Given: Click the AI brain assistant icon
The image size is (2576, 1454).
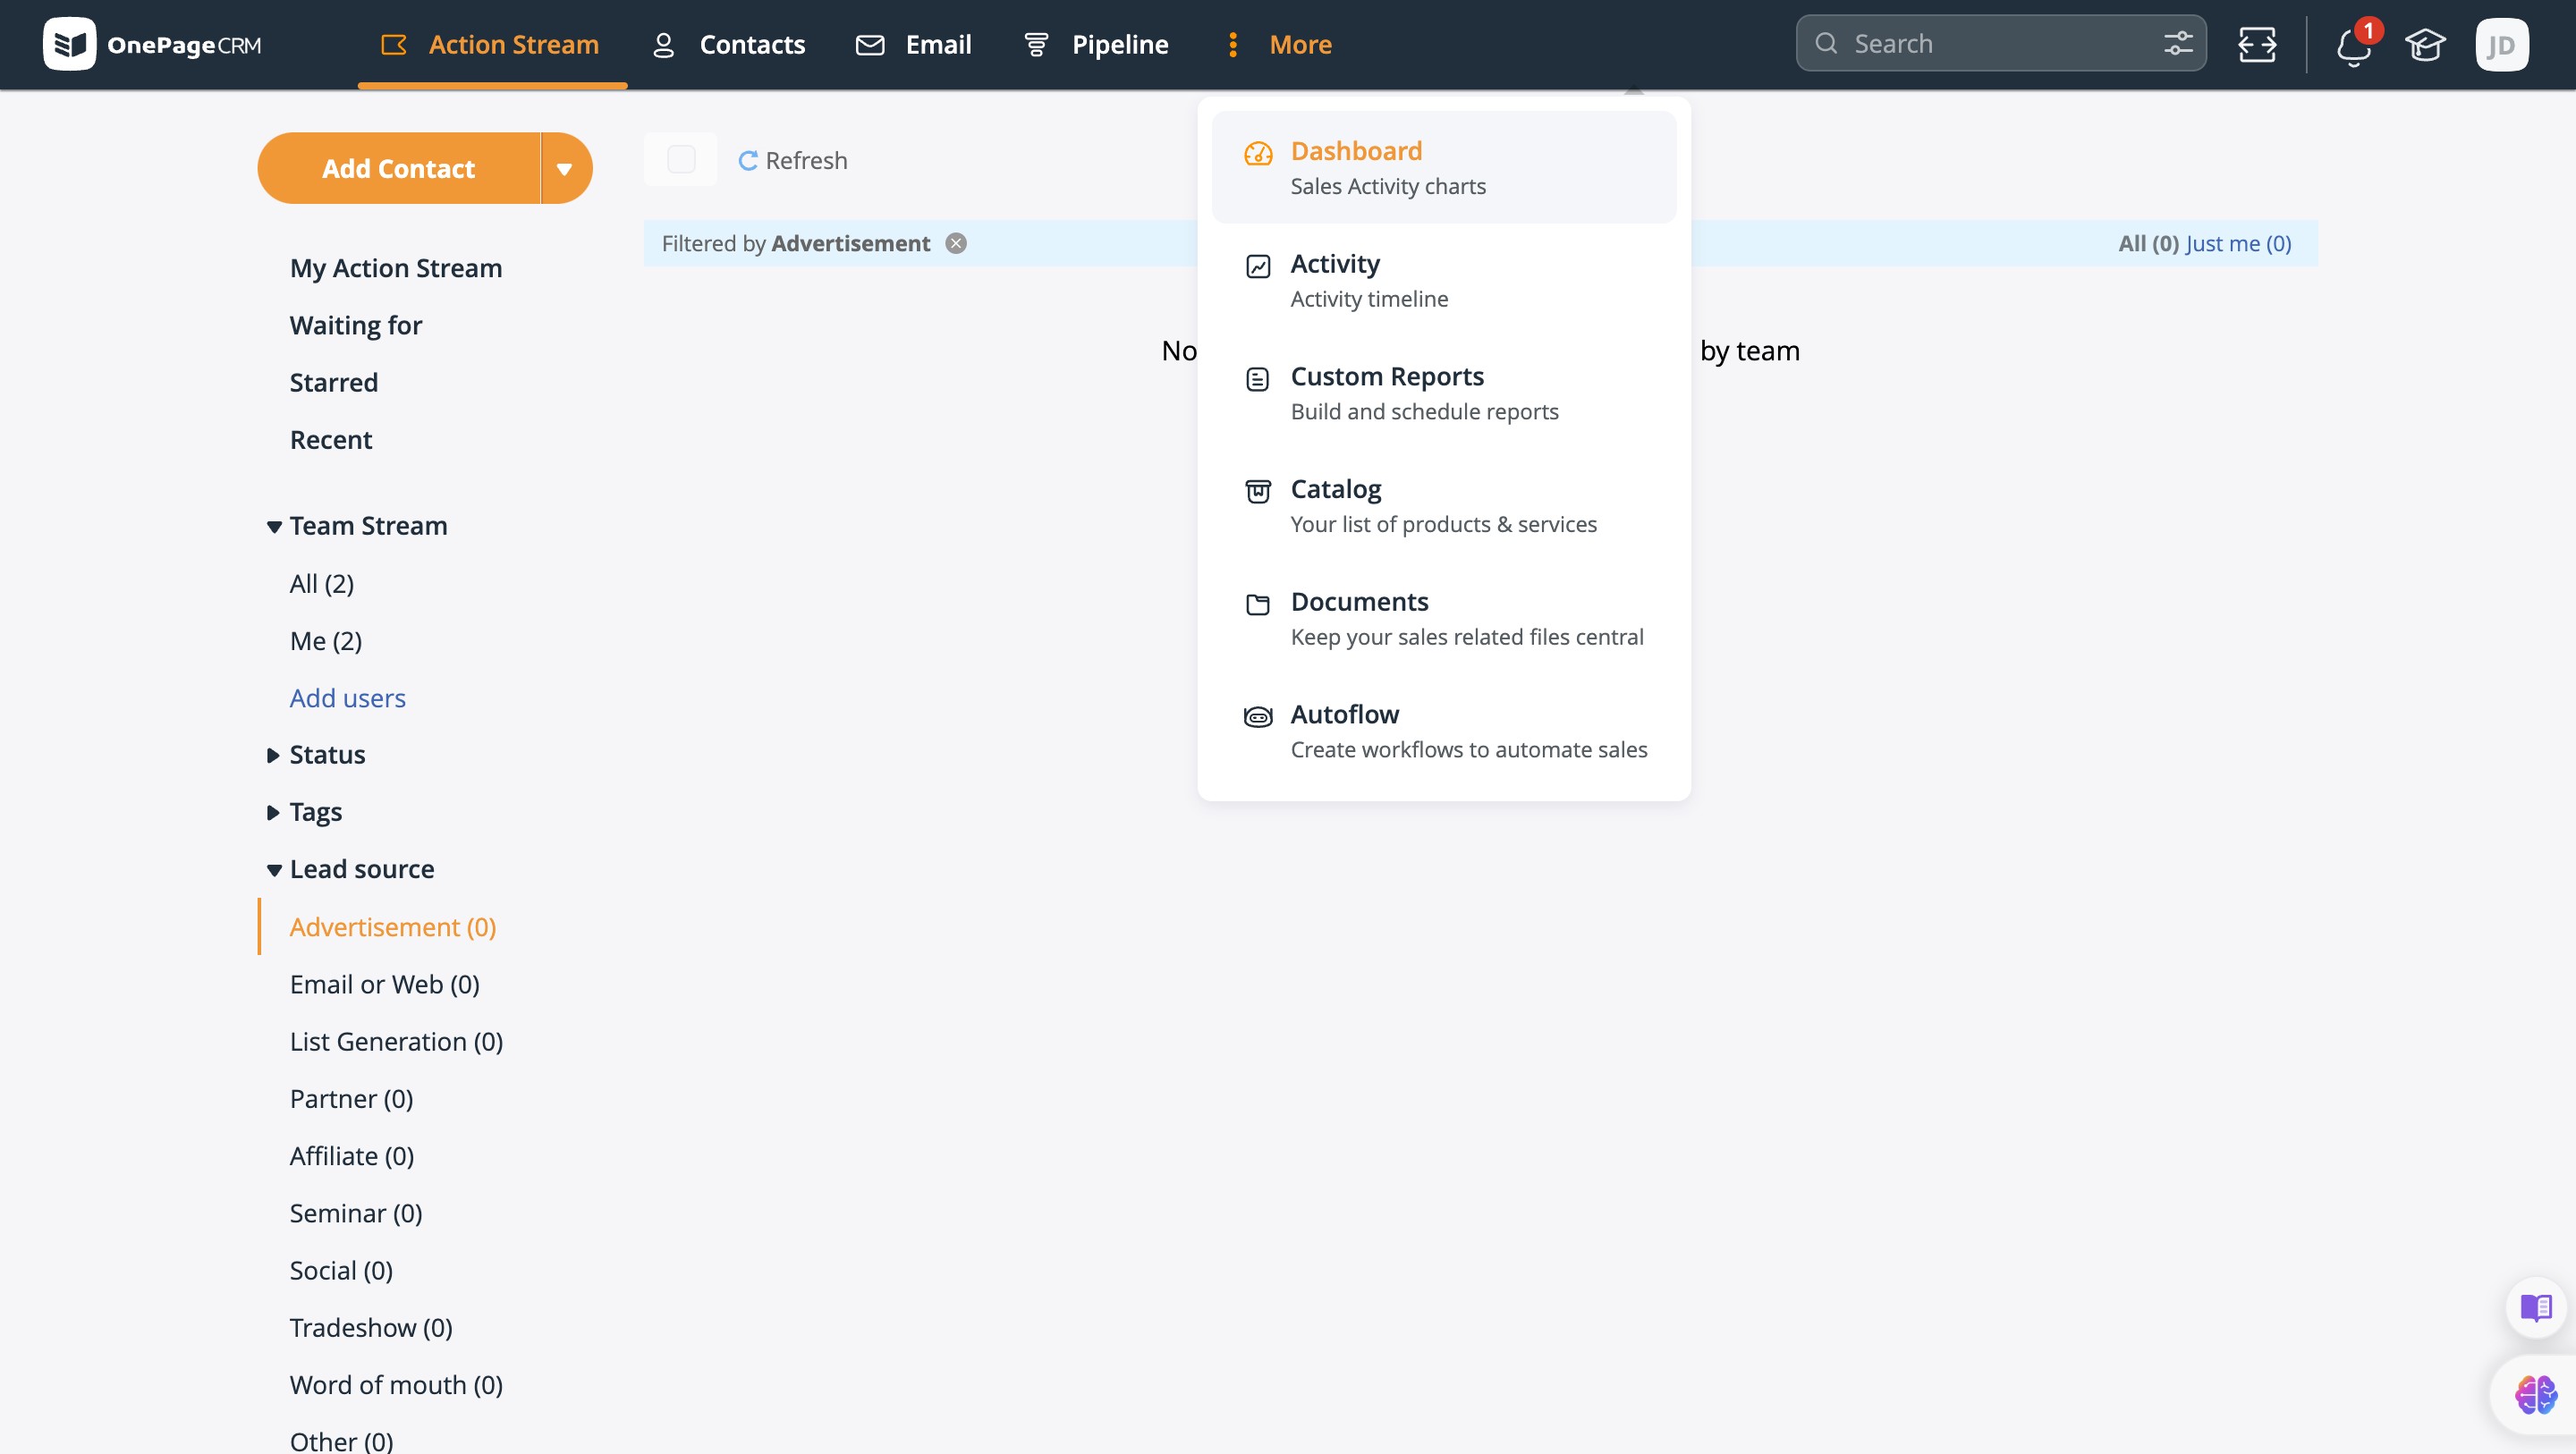Looking at the screenshot, I should [x=2535, y=1393].
